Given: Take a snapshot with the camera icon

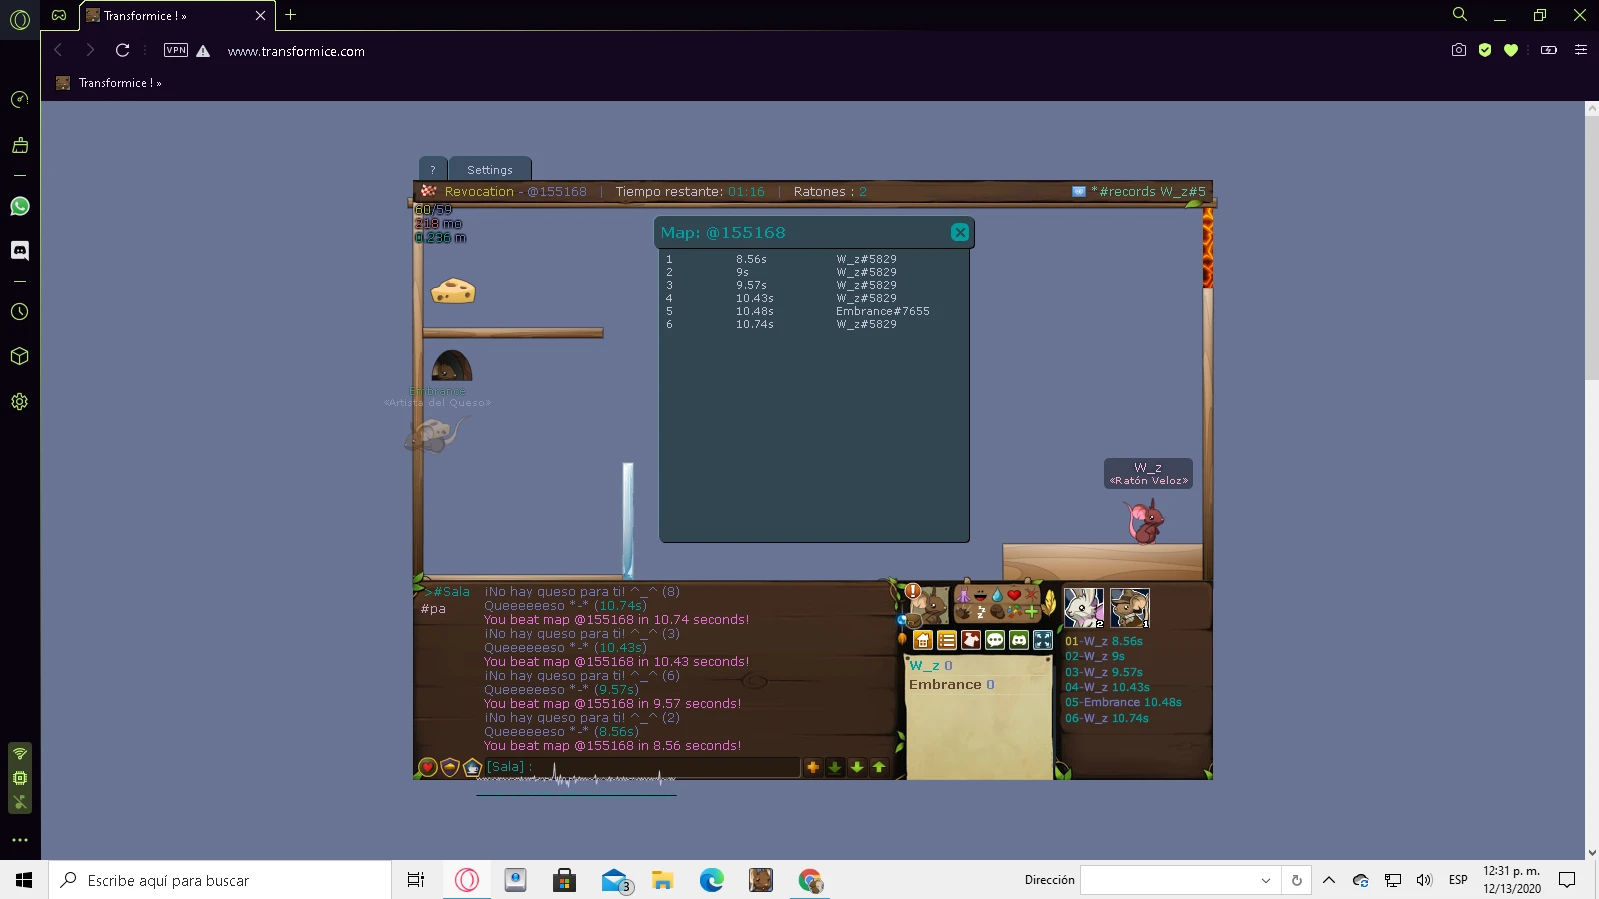Looking at the screenshot, I should coord(1459,50).
